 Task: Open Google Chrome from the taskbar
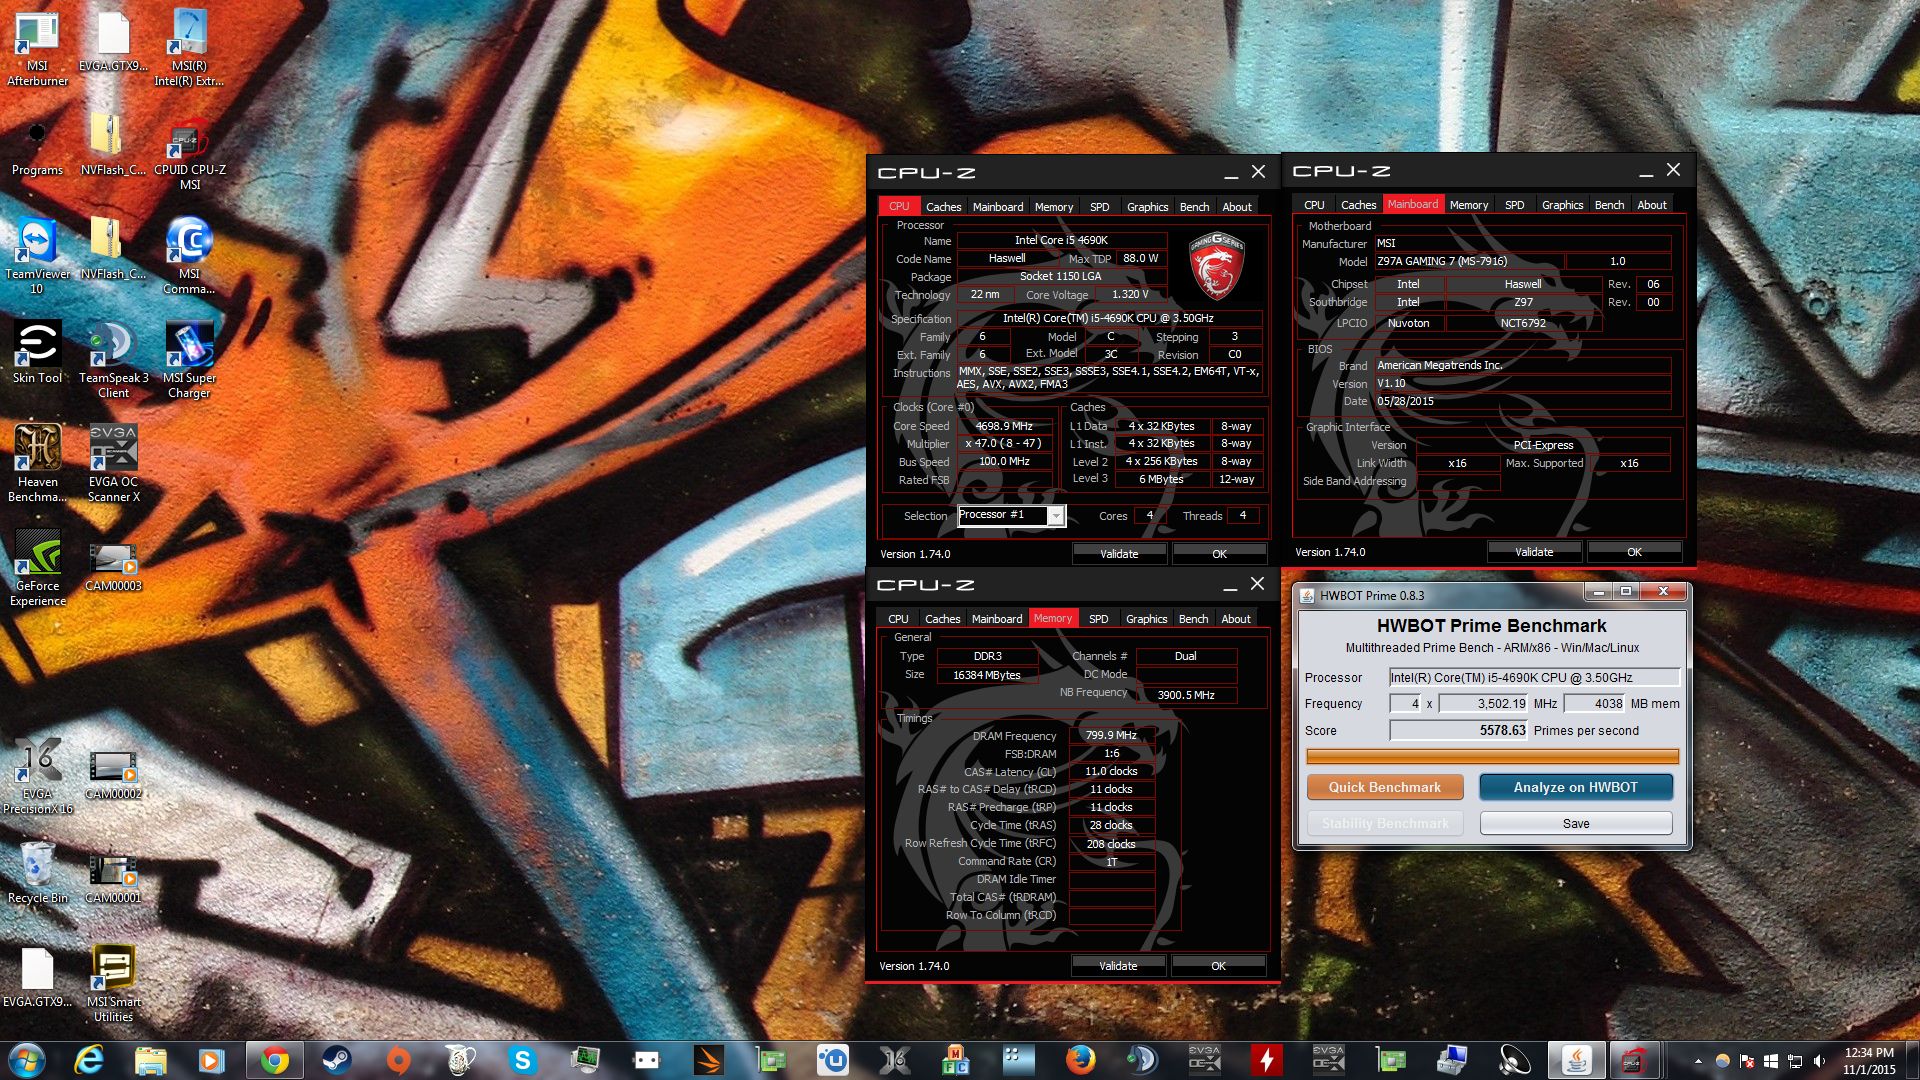point(274,1060)
